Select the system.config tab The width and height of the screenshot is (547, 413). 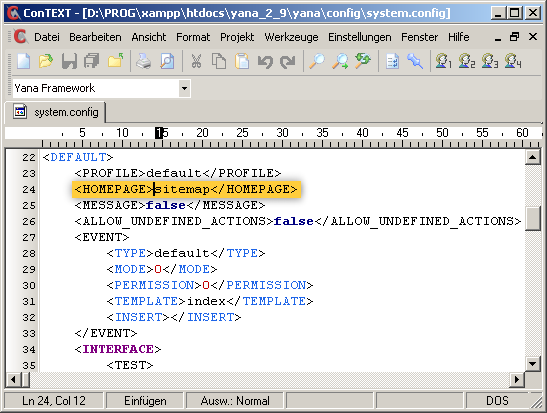tap(55, 112)
